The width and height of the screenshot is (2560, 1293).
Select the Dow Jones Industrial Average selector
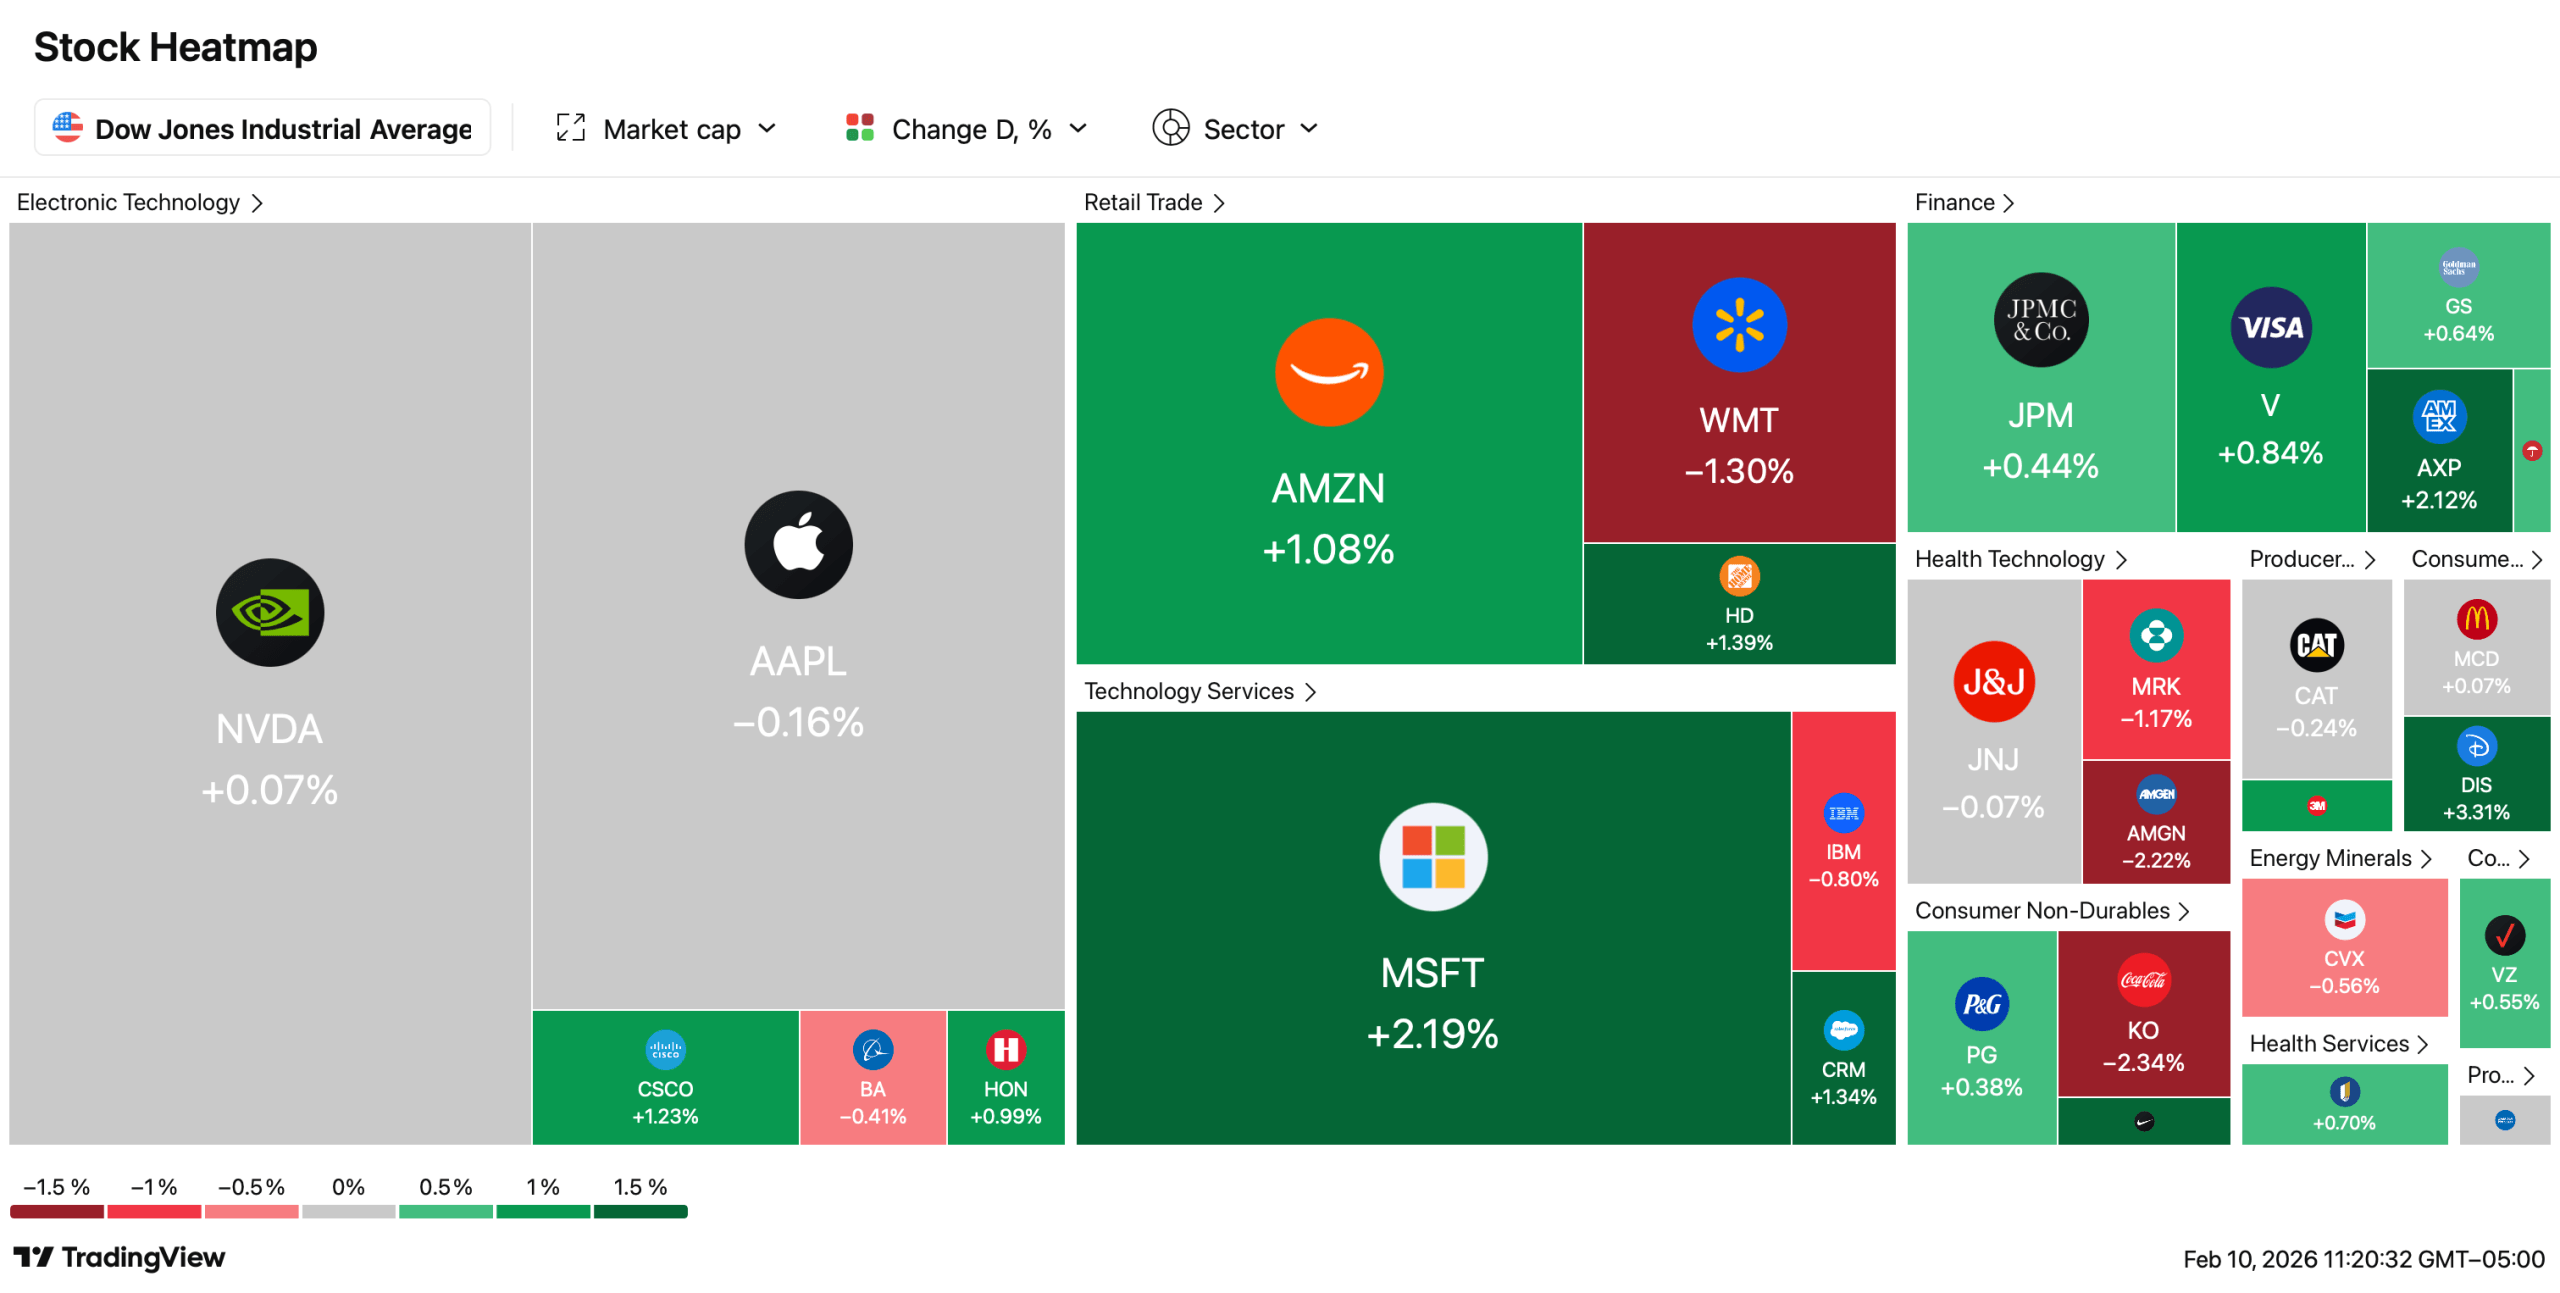262,129
